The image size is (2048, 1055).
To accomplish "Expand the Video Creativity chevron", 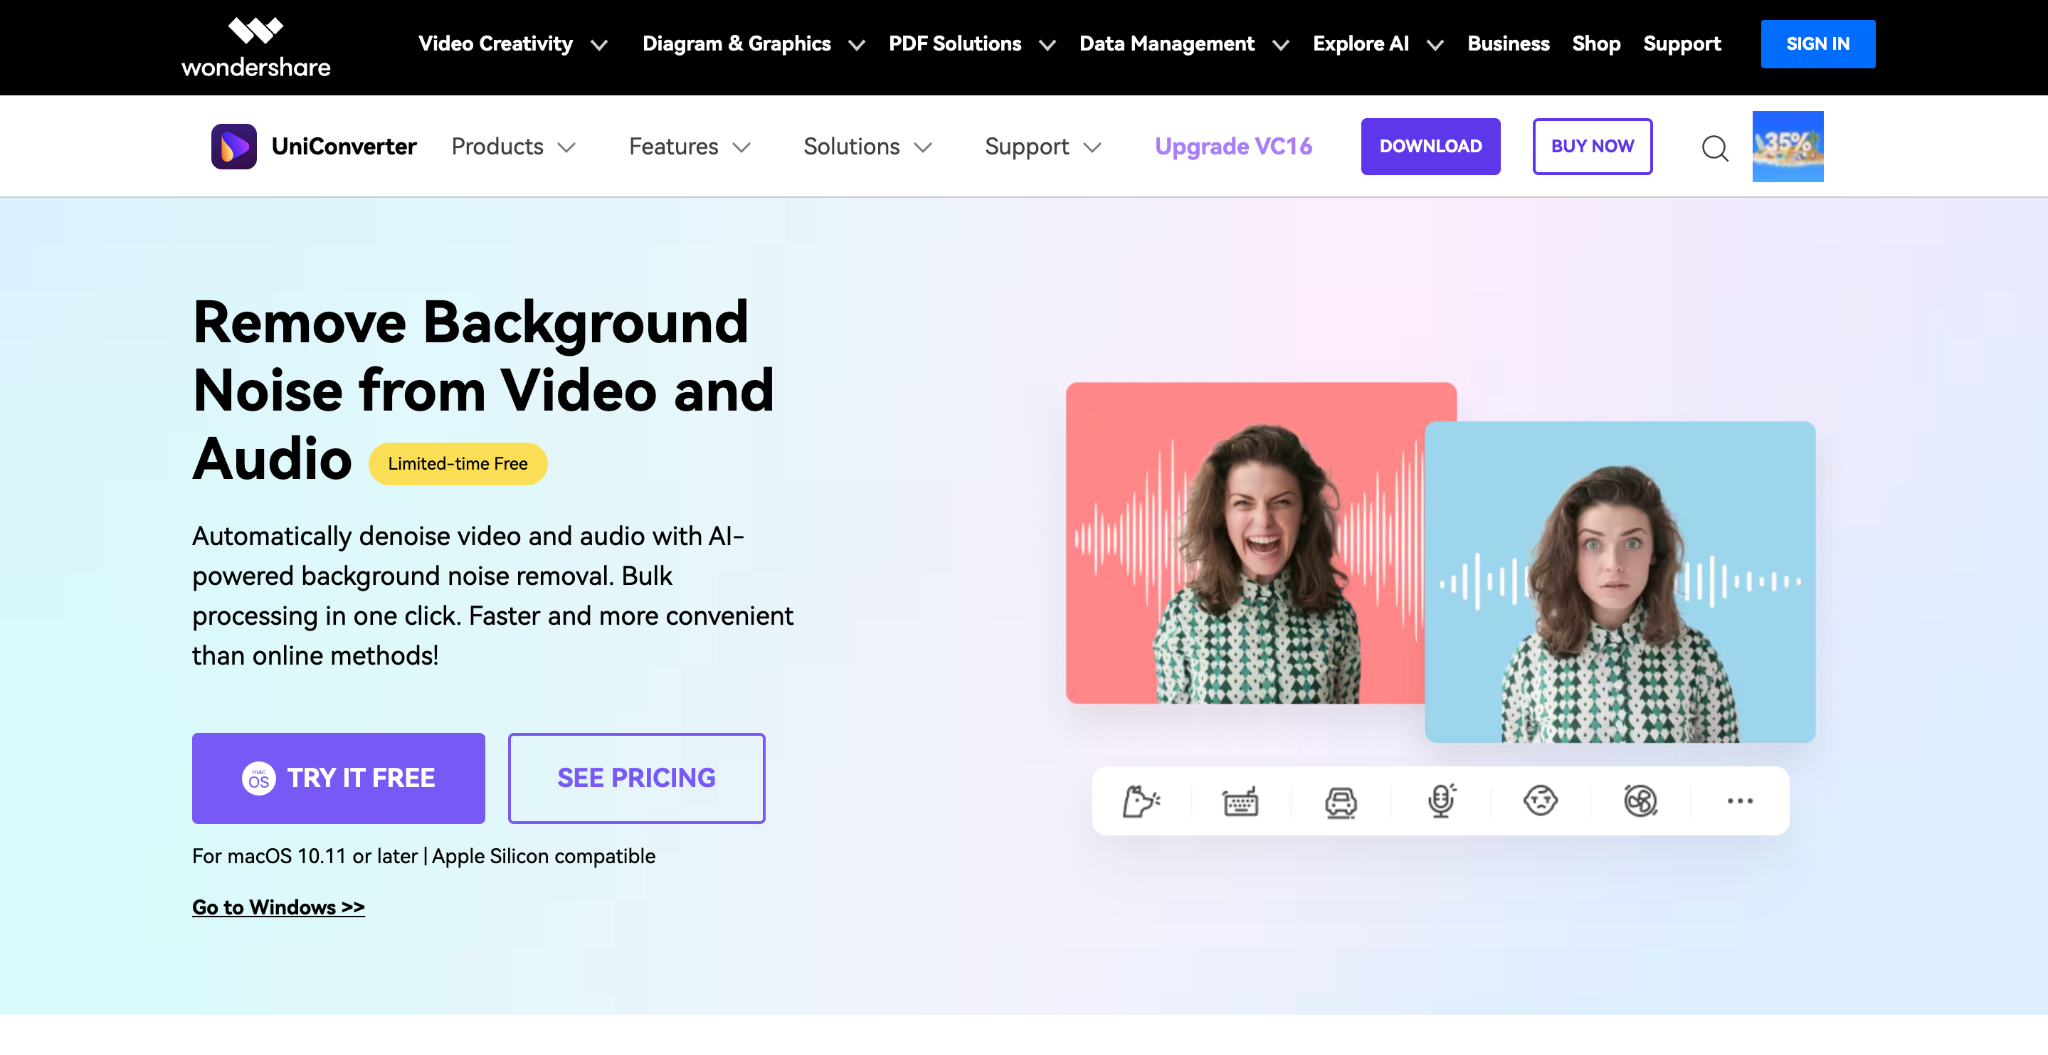I will click(599, 45).
